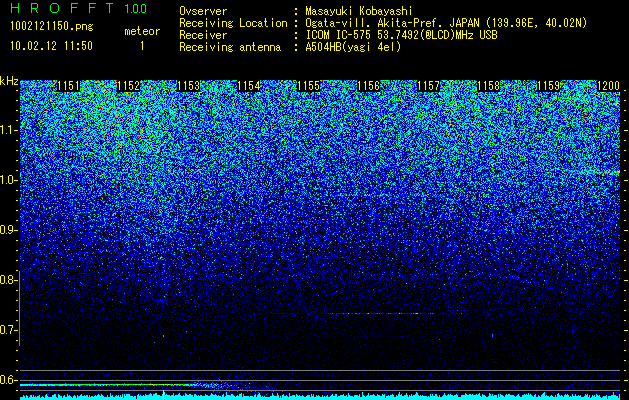The image size is (629, 400).
Task: Click the date stamp 10.02.12 11:50
Action: (x=51, y=45)
